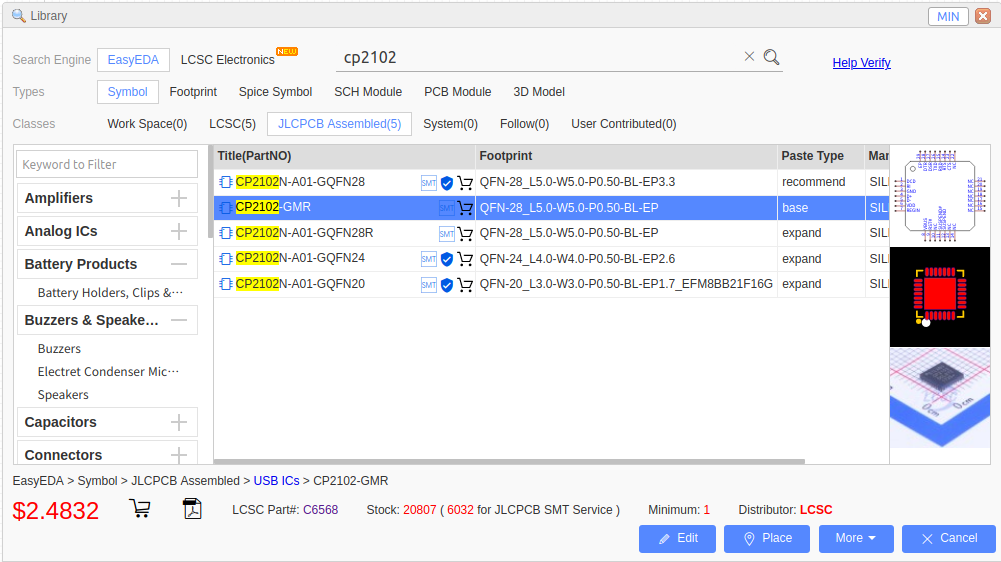Expand the Capacitors category
Viewport: 1001px width, 562px height.
(x=179, y=422)
